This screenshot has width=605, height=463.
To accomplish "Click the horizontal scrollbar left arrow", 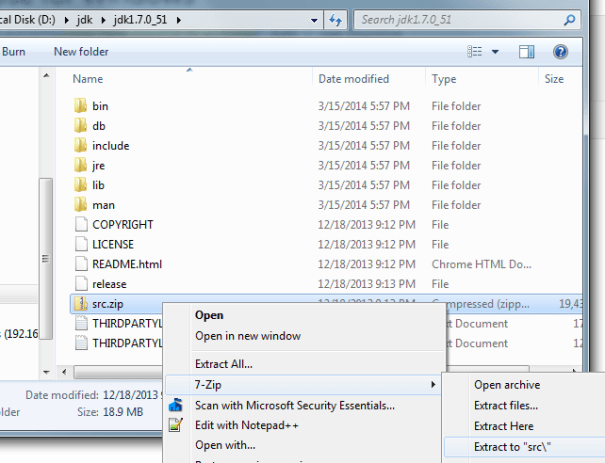I will tap(64, 372).
